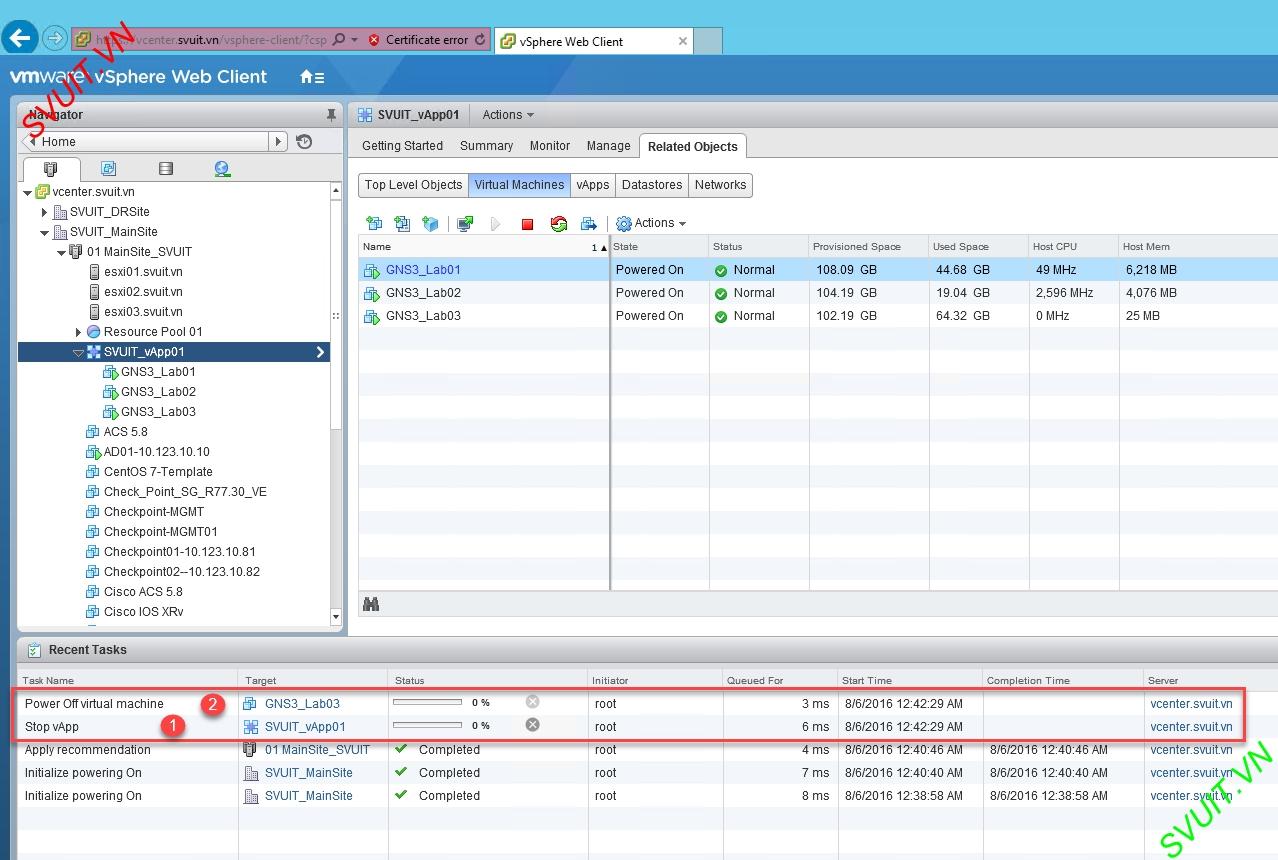Select esxi02.svuit.vn host in tree
Viewport: 1278px width, 860px height.
click(x=143, y=292)
